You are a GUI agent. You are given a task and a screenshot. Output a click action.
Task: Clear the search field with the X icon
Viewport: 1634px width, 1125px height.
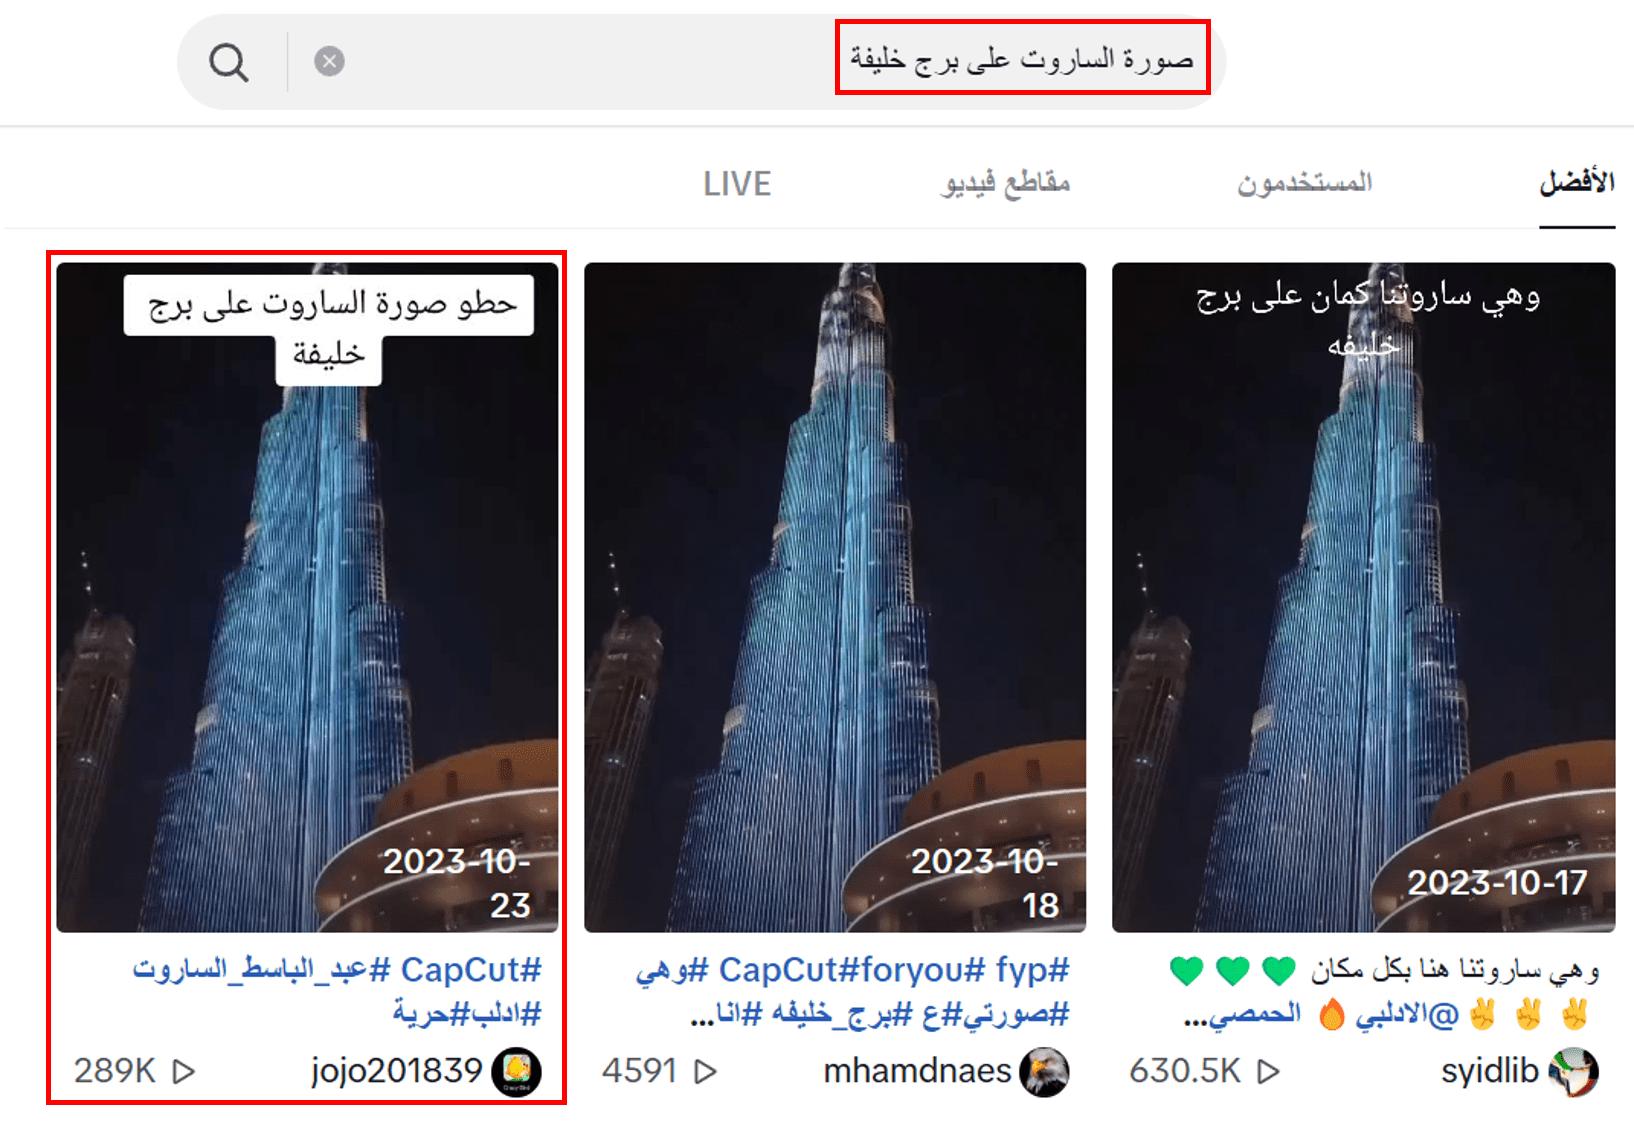[329, 61]
